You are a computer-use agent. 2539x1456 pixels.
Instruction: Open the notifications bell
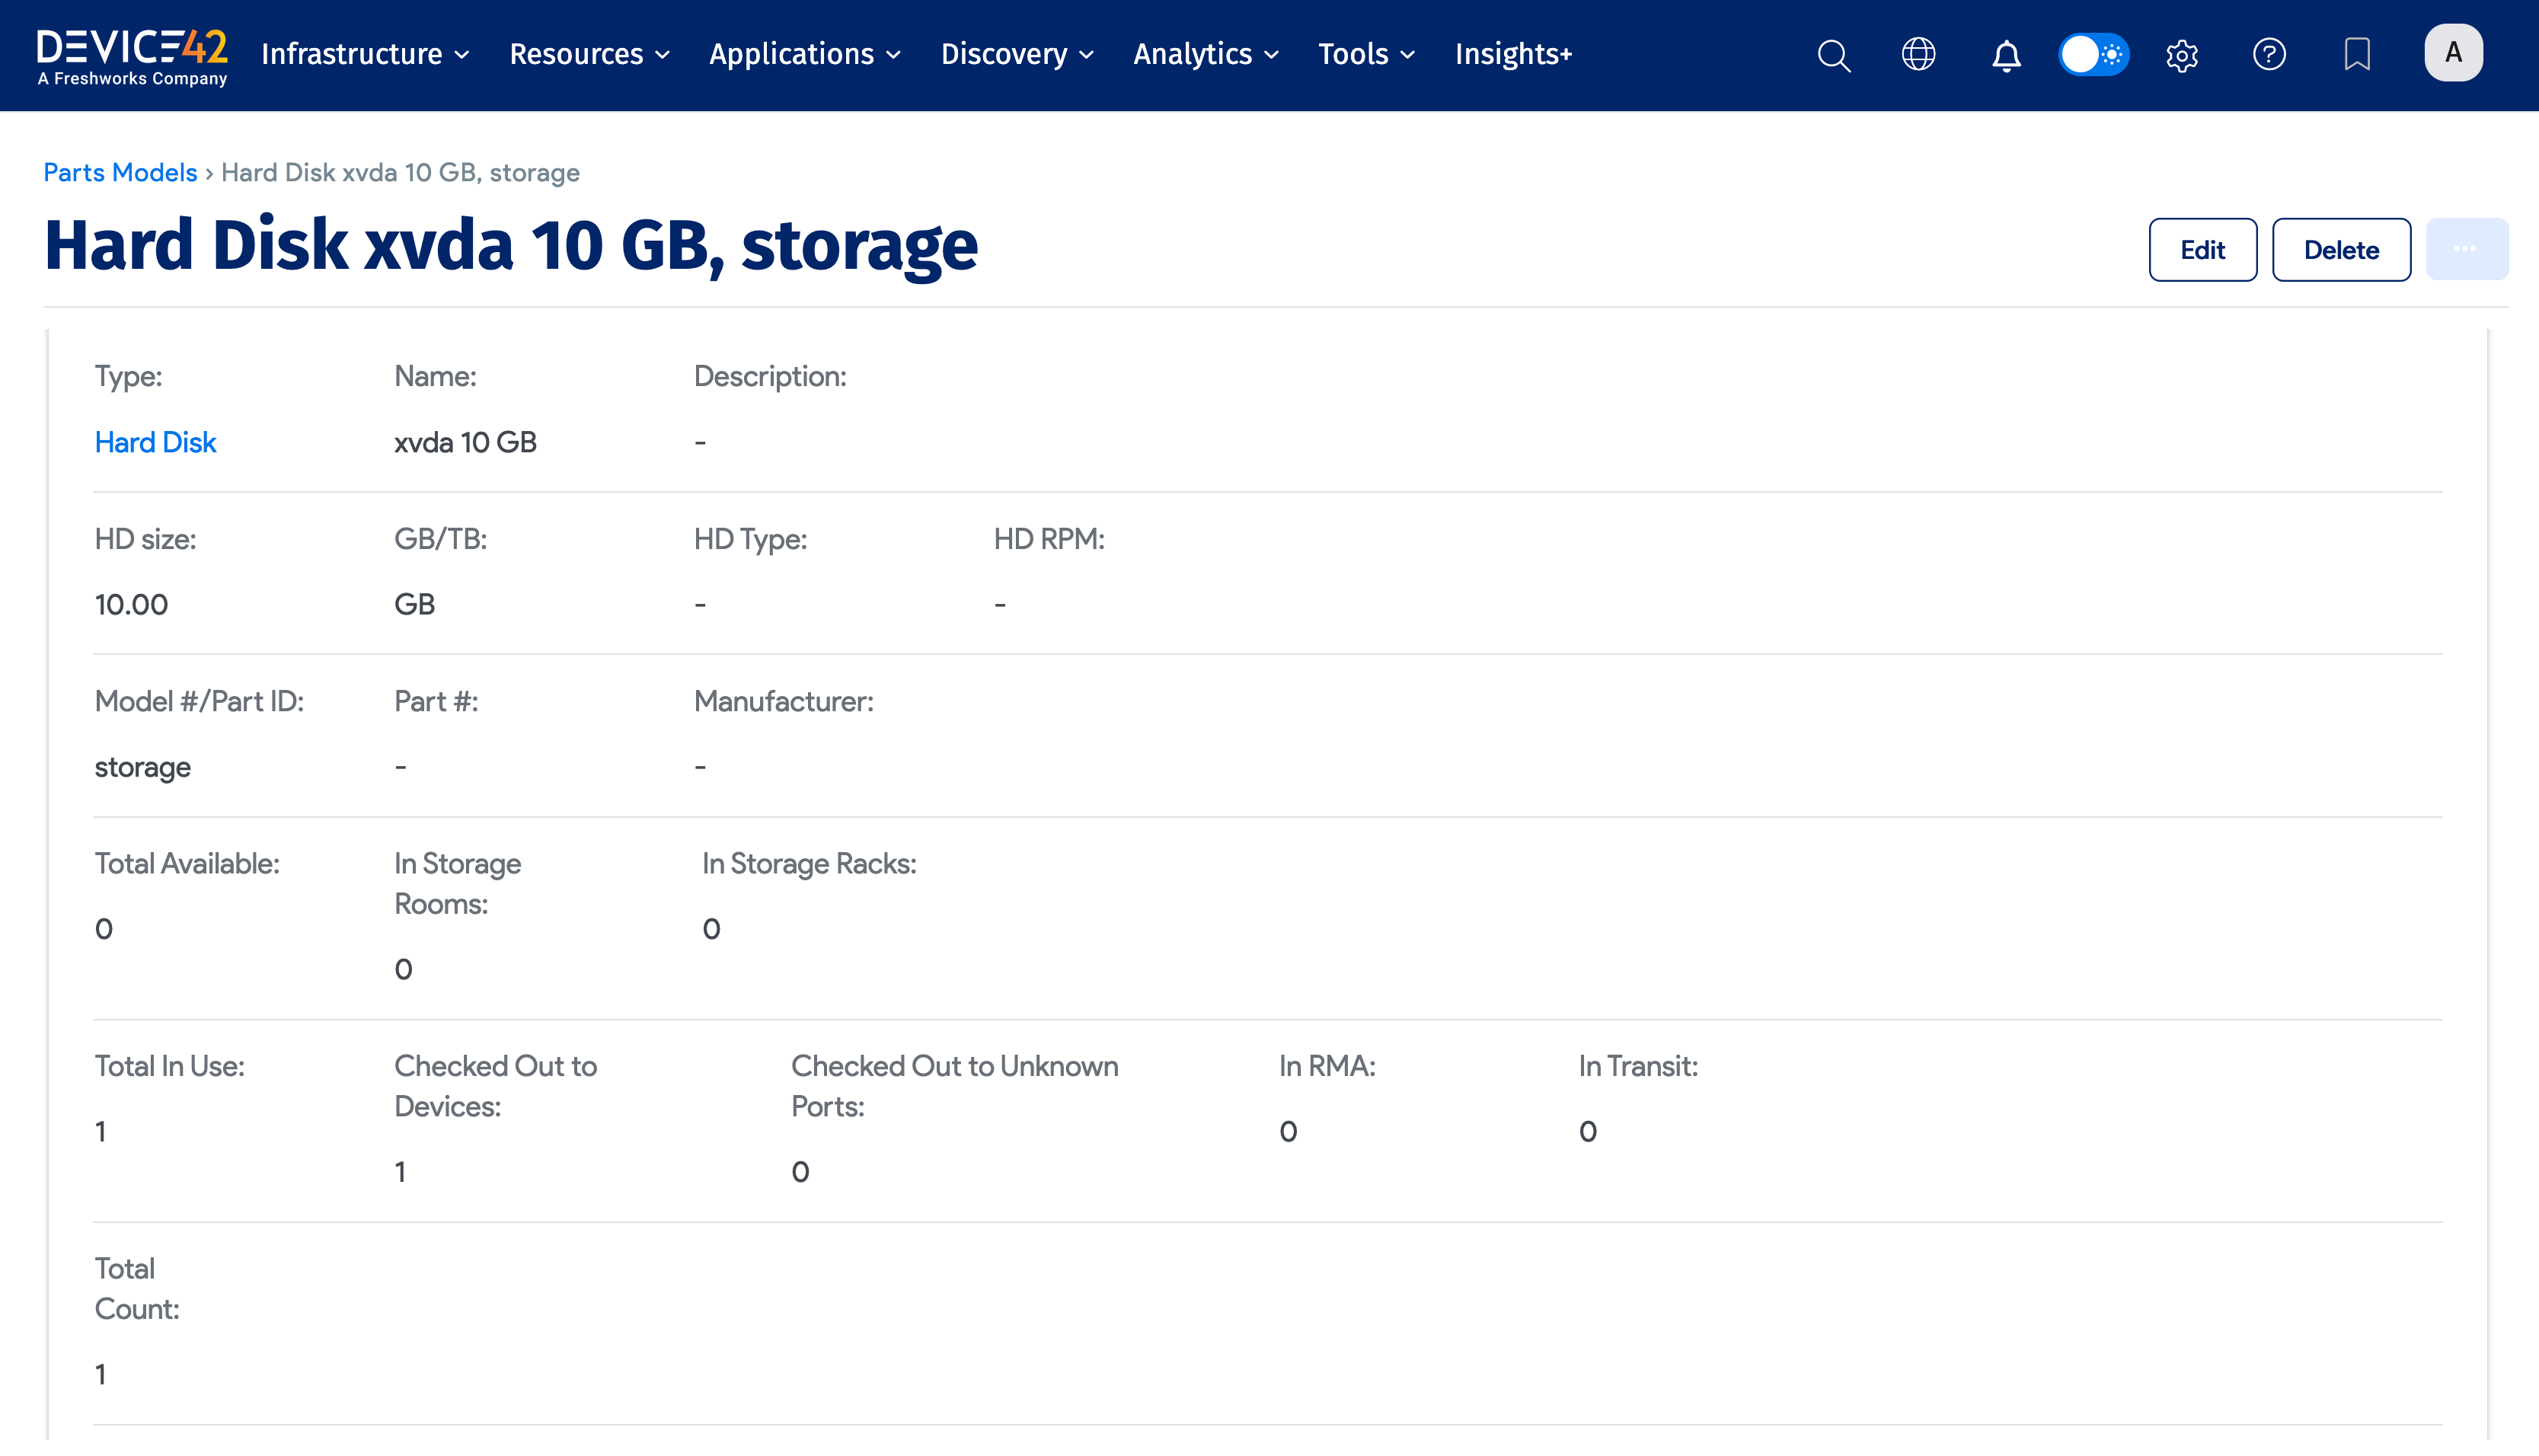pos(2006,55)
